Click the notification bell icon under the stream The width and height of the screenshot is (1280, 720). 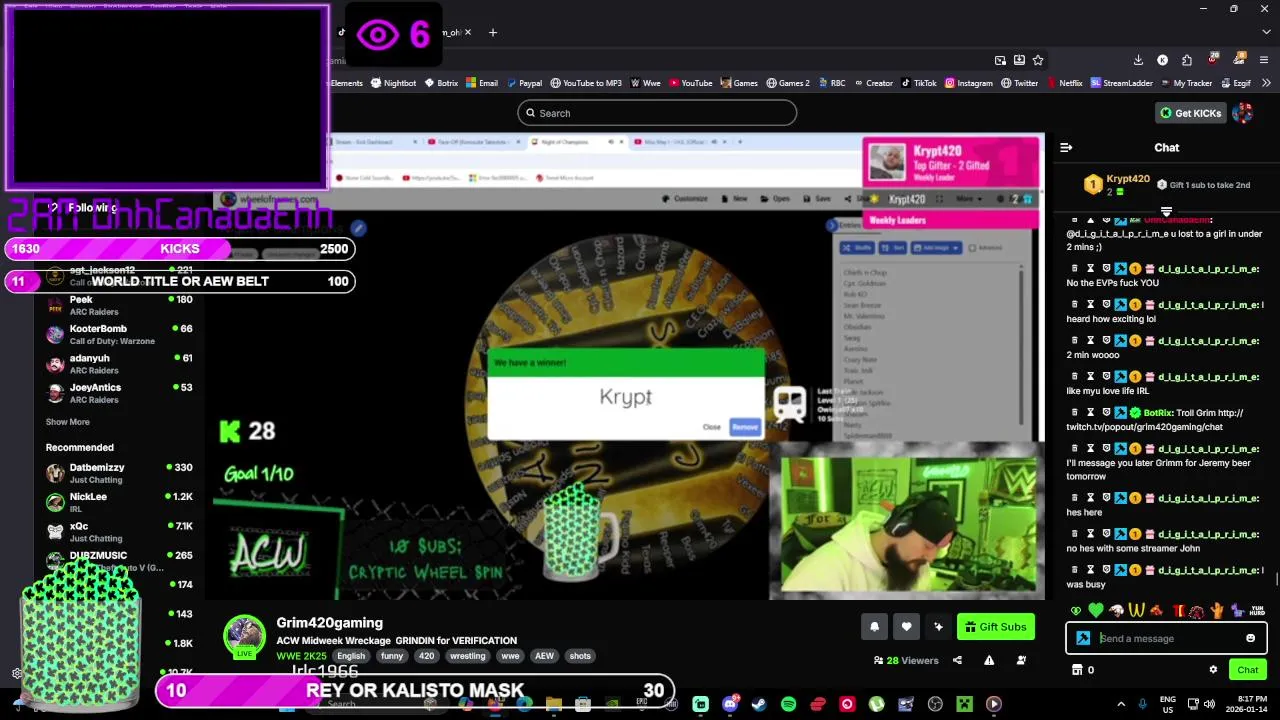coord(874,627)
